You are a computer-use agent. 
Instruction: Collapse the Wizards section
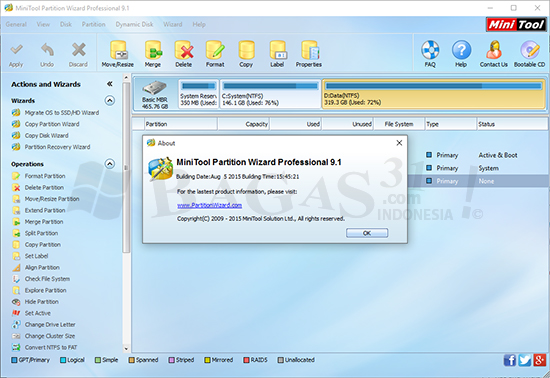pos(110,101)
